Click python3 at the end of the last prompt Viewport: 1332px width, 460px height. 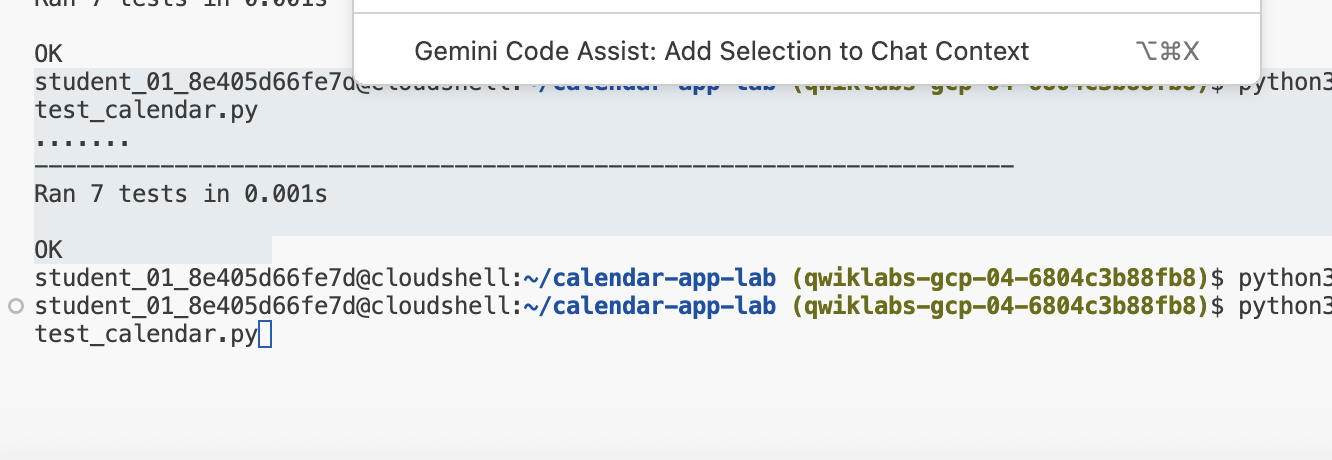tap(1284, 306)
